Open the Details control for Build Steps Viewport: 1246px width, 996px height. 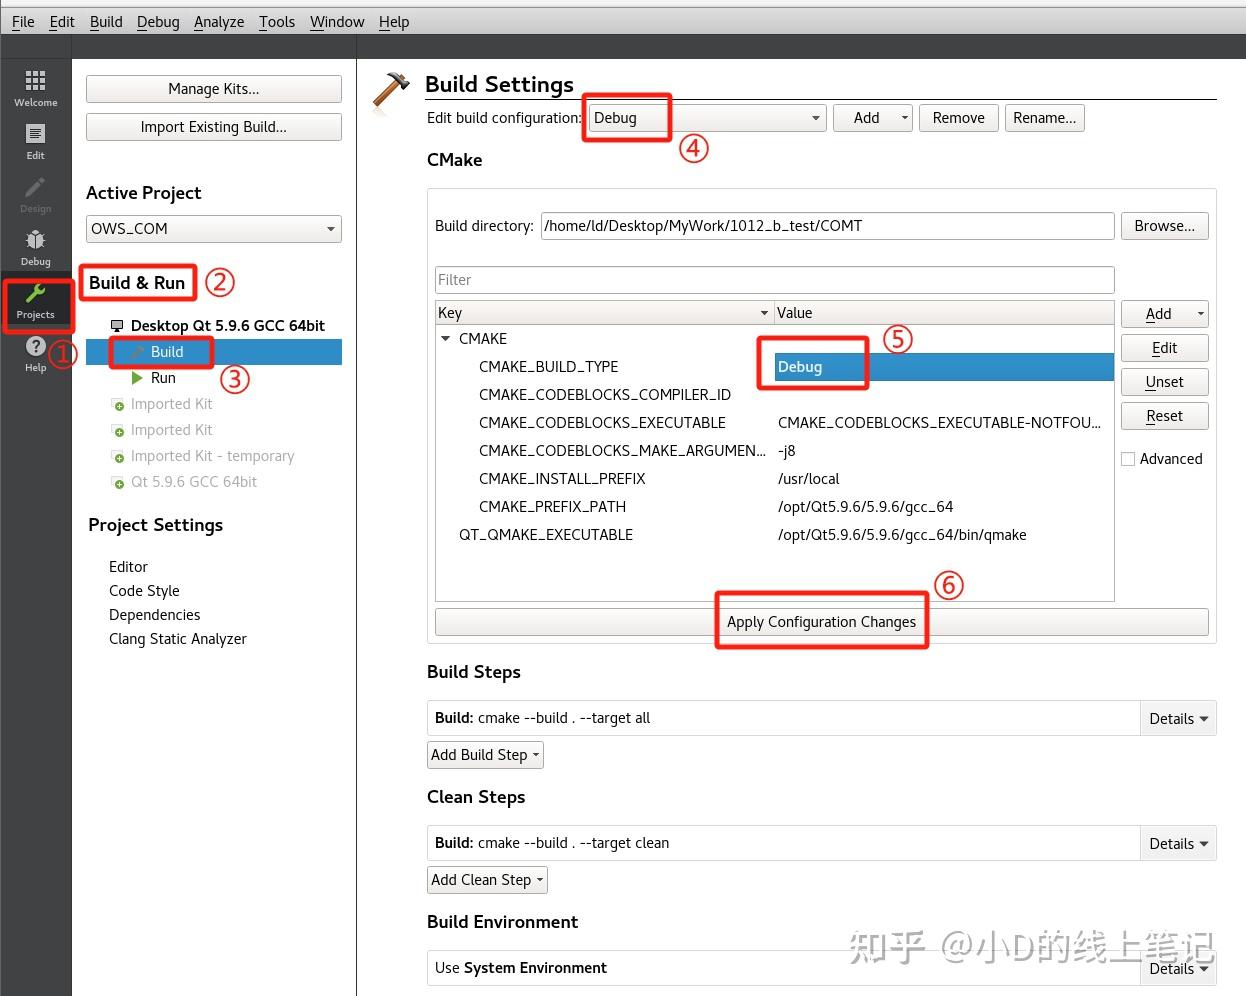click(x=1177, y=718)
